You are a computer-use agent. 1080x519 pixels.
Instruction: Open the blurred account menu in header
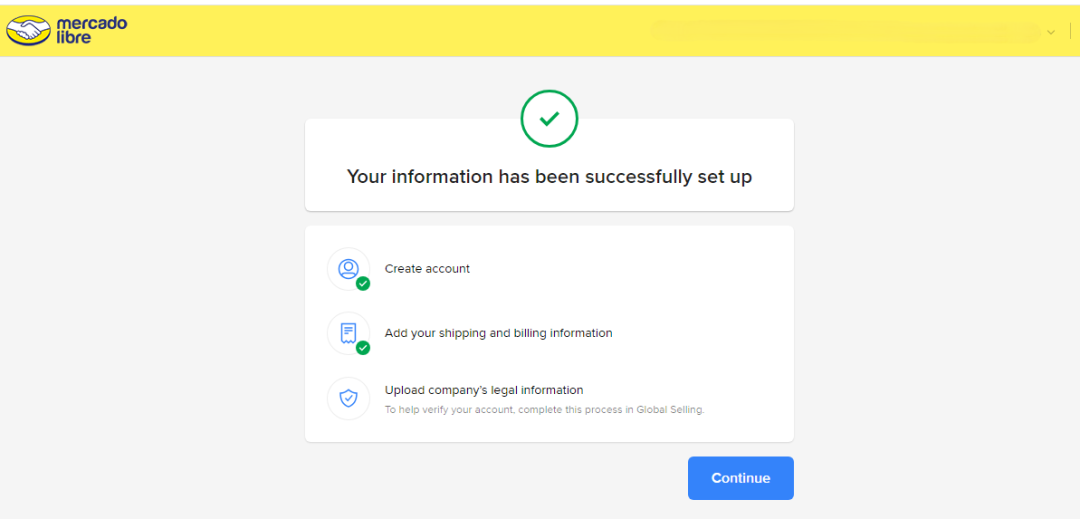pos(845,31)
